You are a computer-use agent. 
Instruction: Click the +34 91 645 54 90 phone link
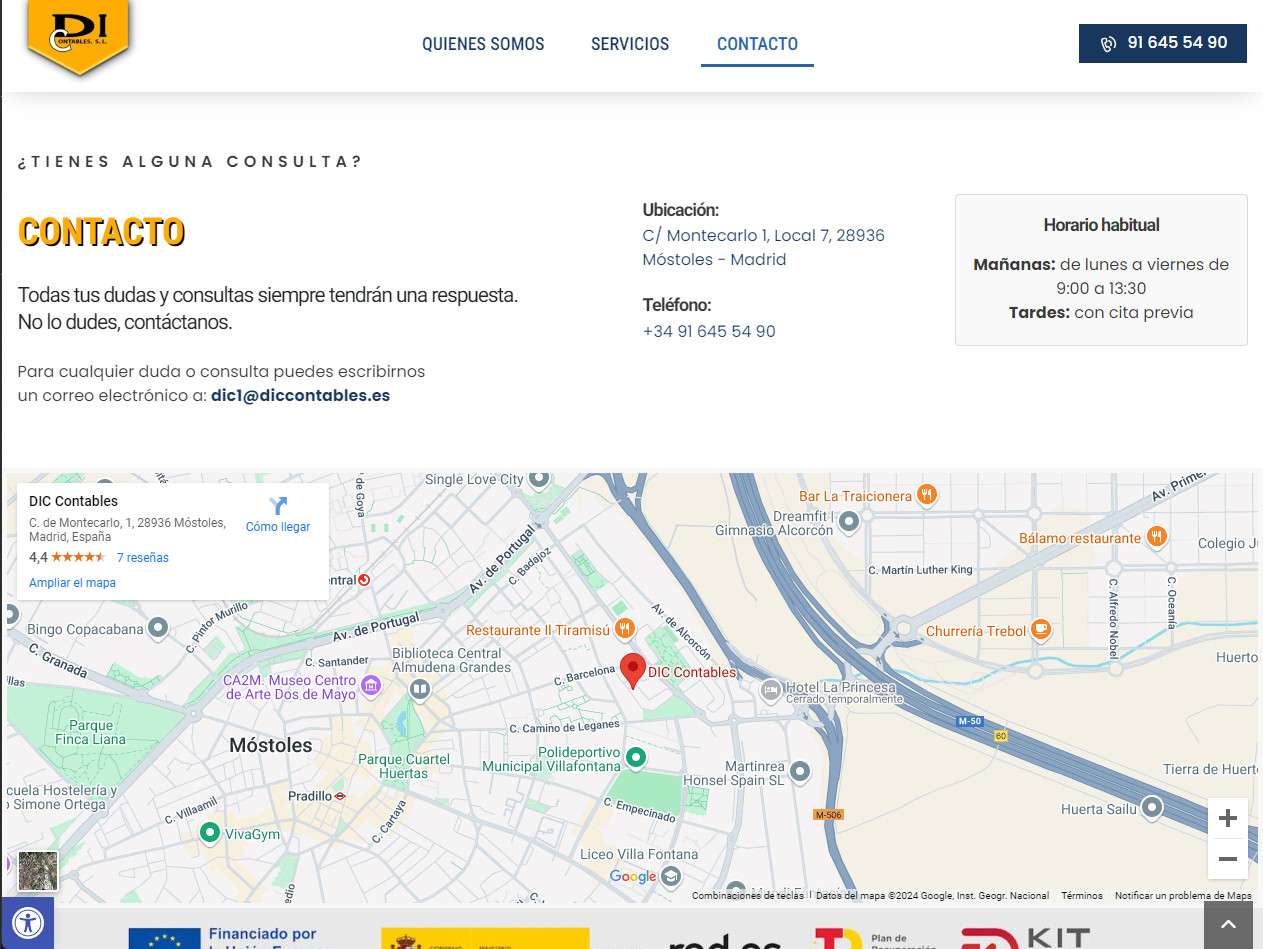tap(709, 331)
